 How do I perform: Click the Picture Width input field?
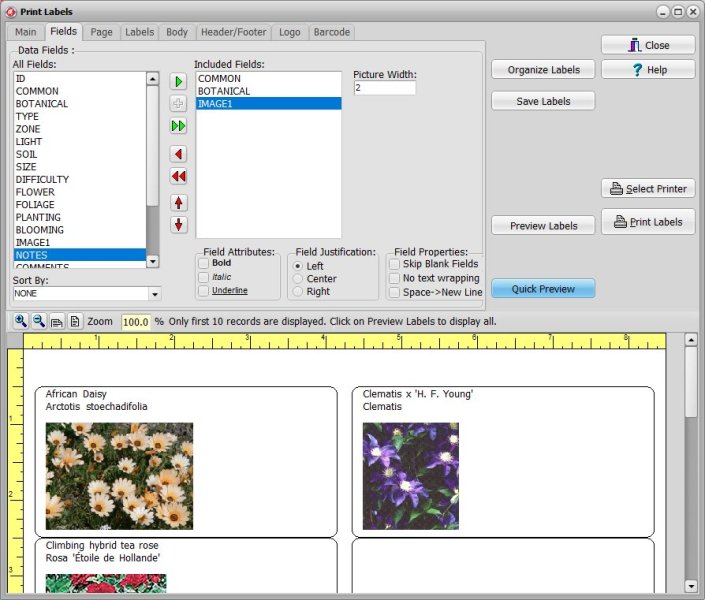click(384, 88)
